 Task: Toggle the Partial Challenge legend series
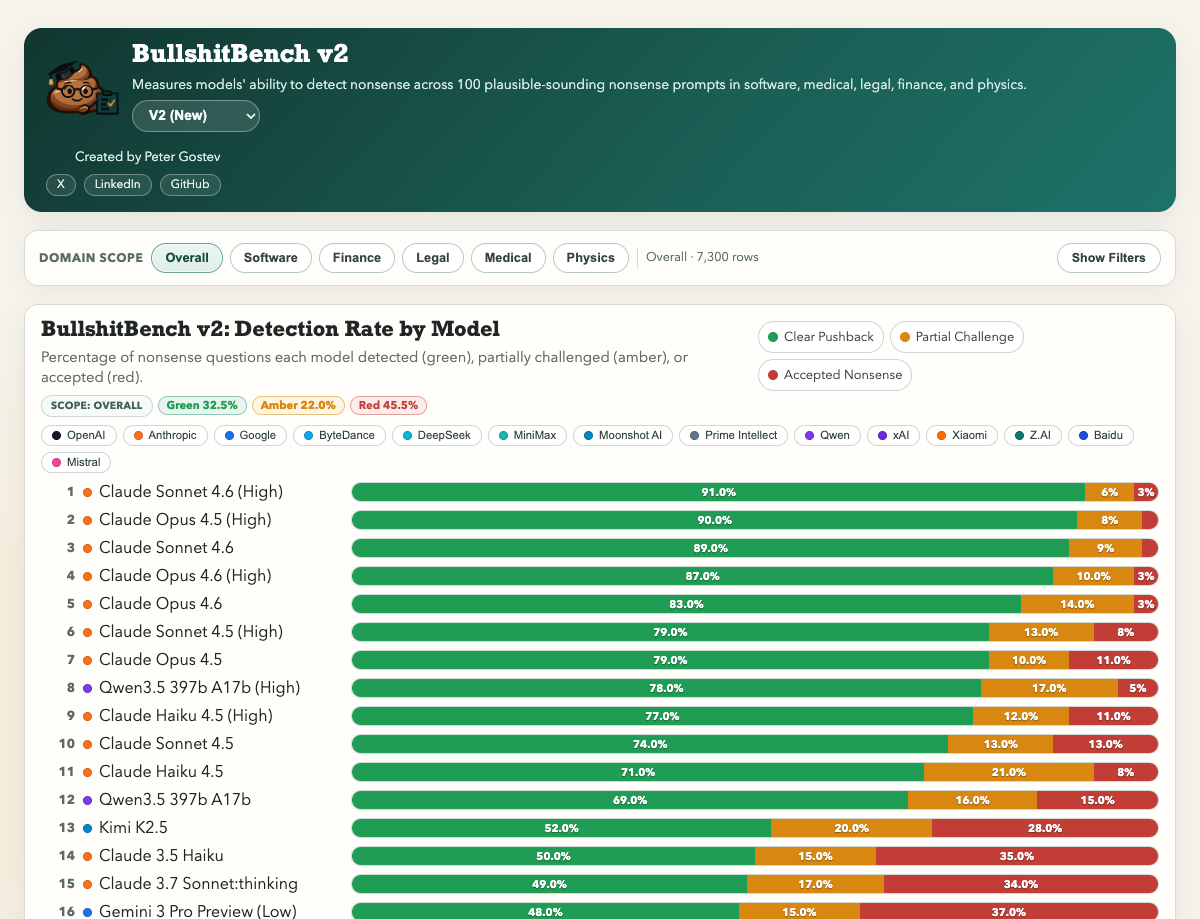956,337
